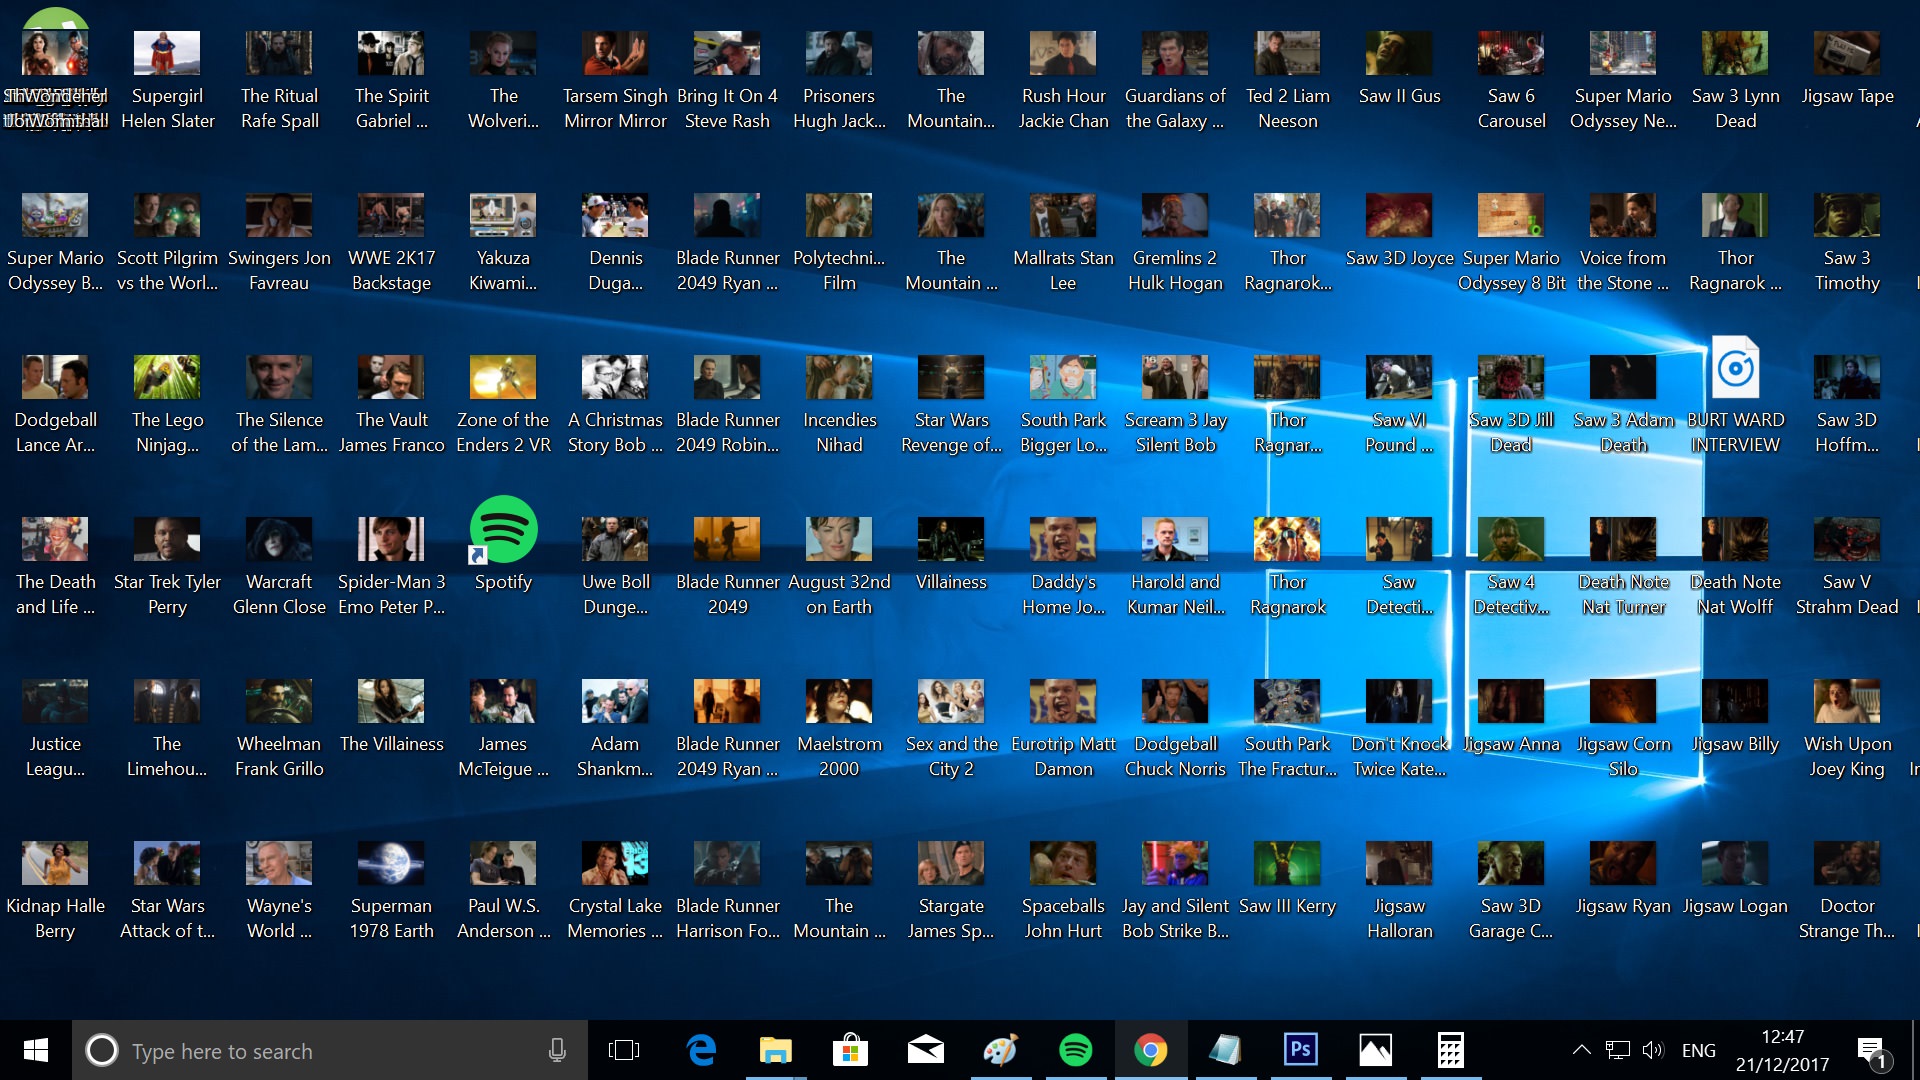Select Zone of the Enders 2 VR file
The image size is (1920, 1080).
[503, 406]
